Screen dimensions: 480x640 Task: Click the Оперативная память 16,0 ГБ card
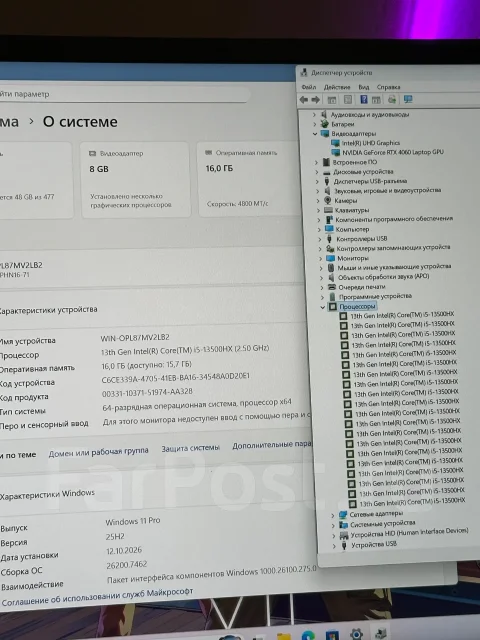tap(249, 179)
